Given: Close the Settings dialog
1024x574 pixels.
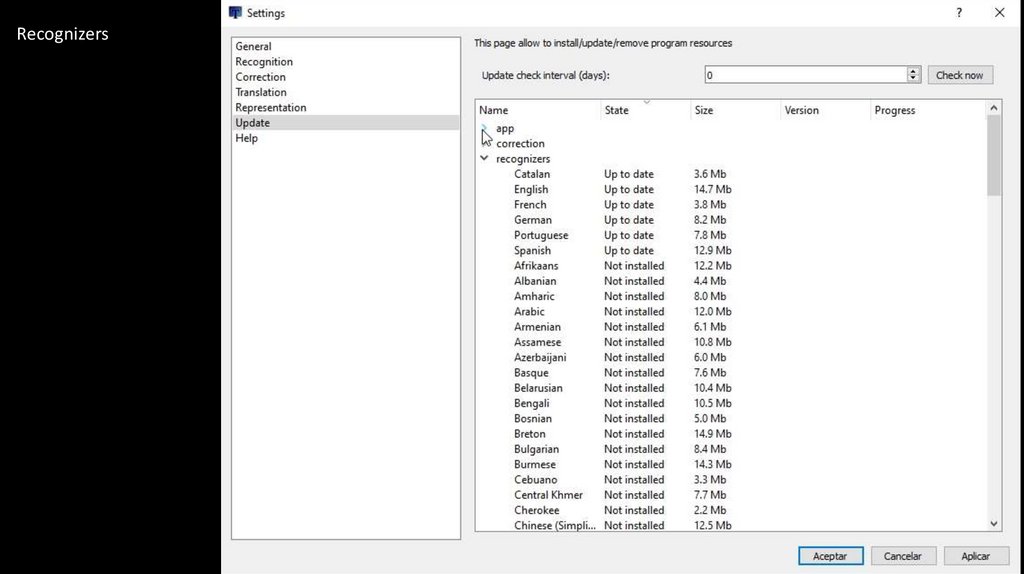Looking at the screenshot, I should tap(999, 13).
